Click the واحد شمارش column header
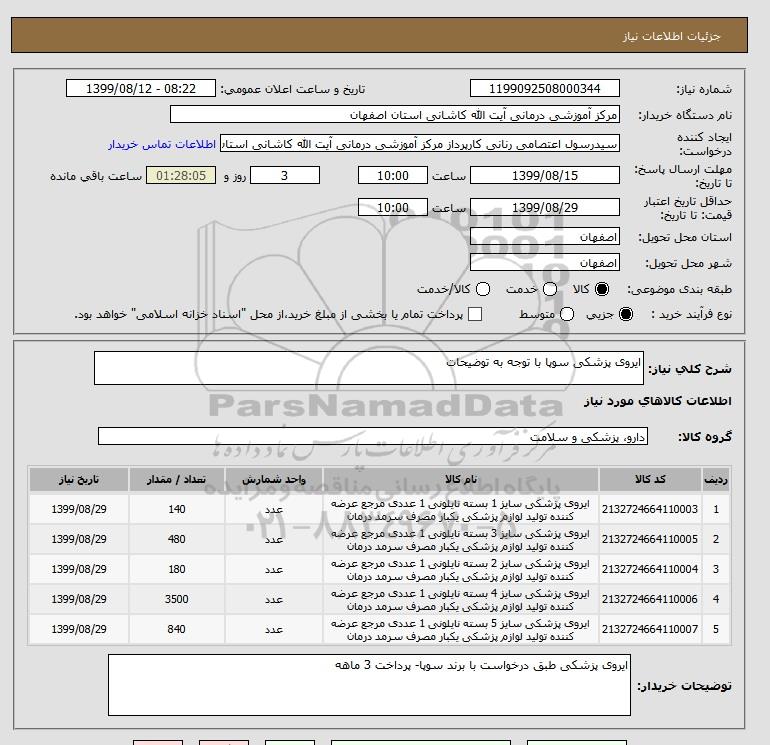 (274, 479)
